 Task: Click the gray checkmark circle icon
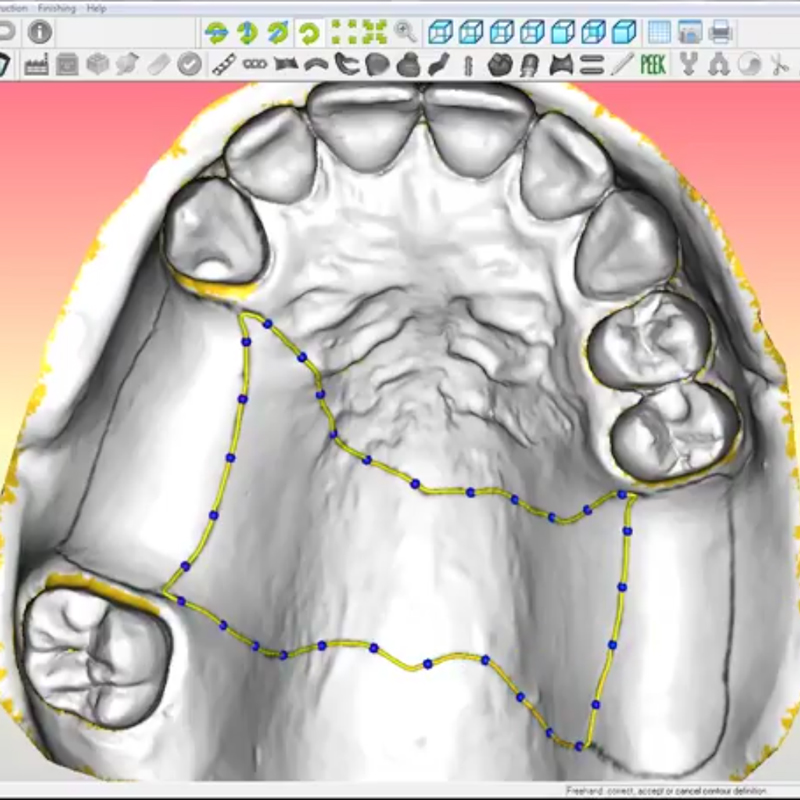tap(189, 66)
